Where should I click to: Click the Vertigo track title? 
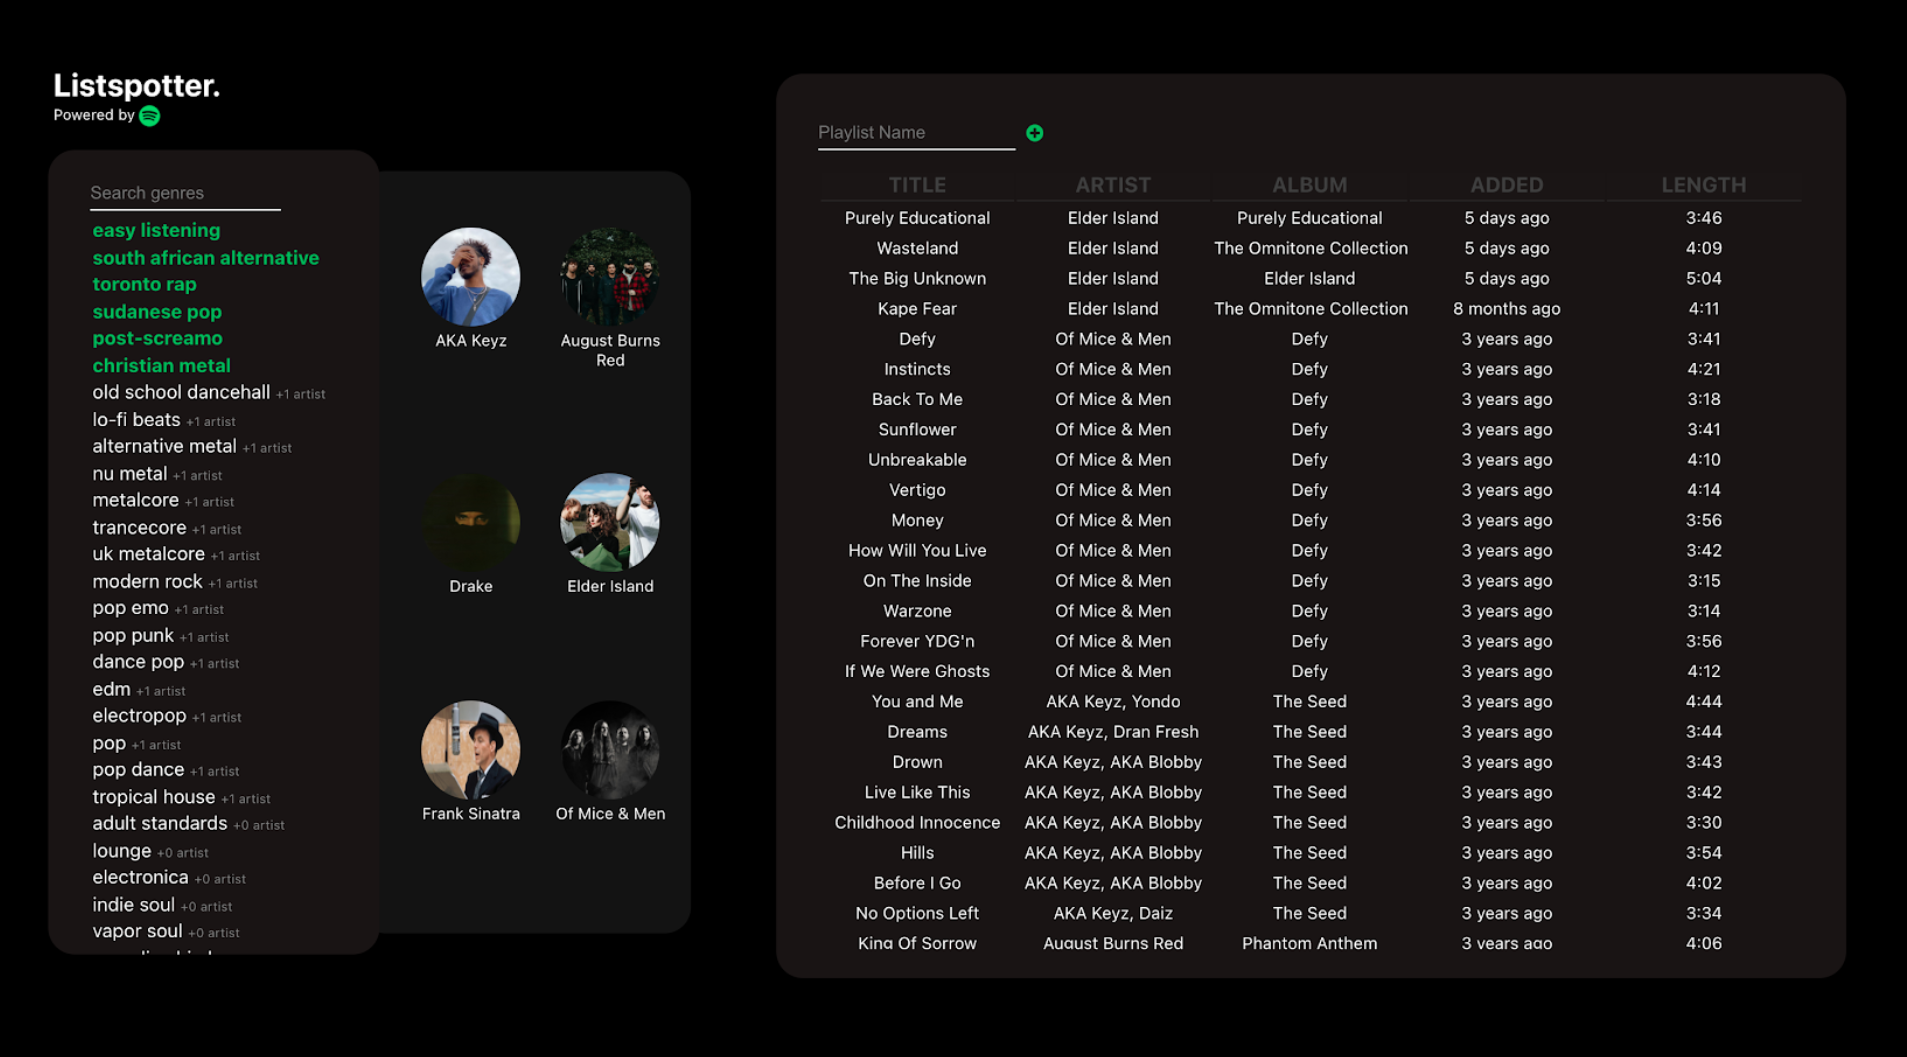point(917,490)
